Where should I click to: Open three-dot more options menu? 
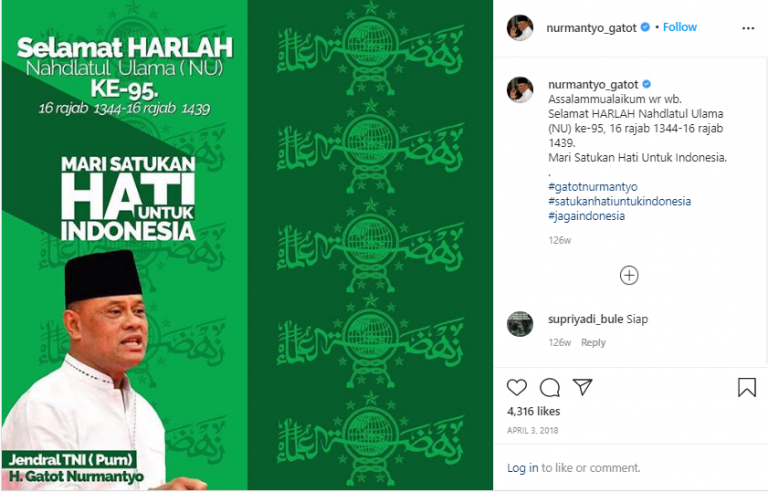pos(748,28)
